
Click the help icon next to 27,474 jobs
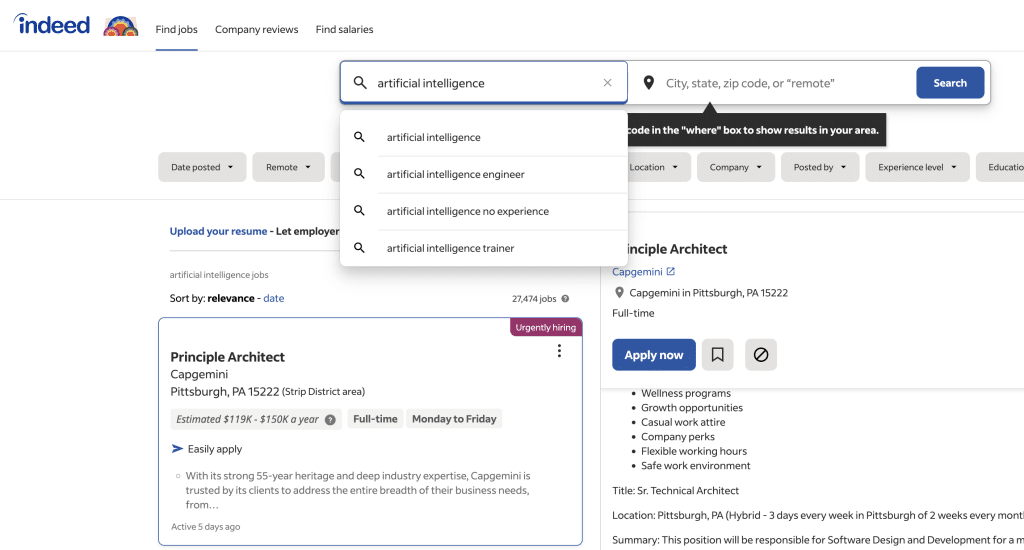[565, 299]
